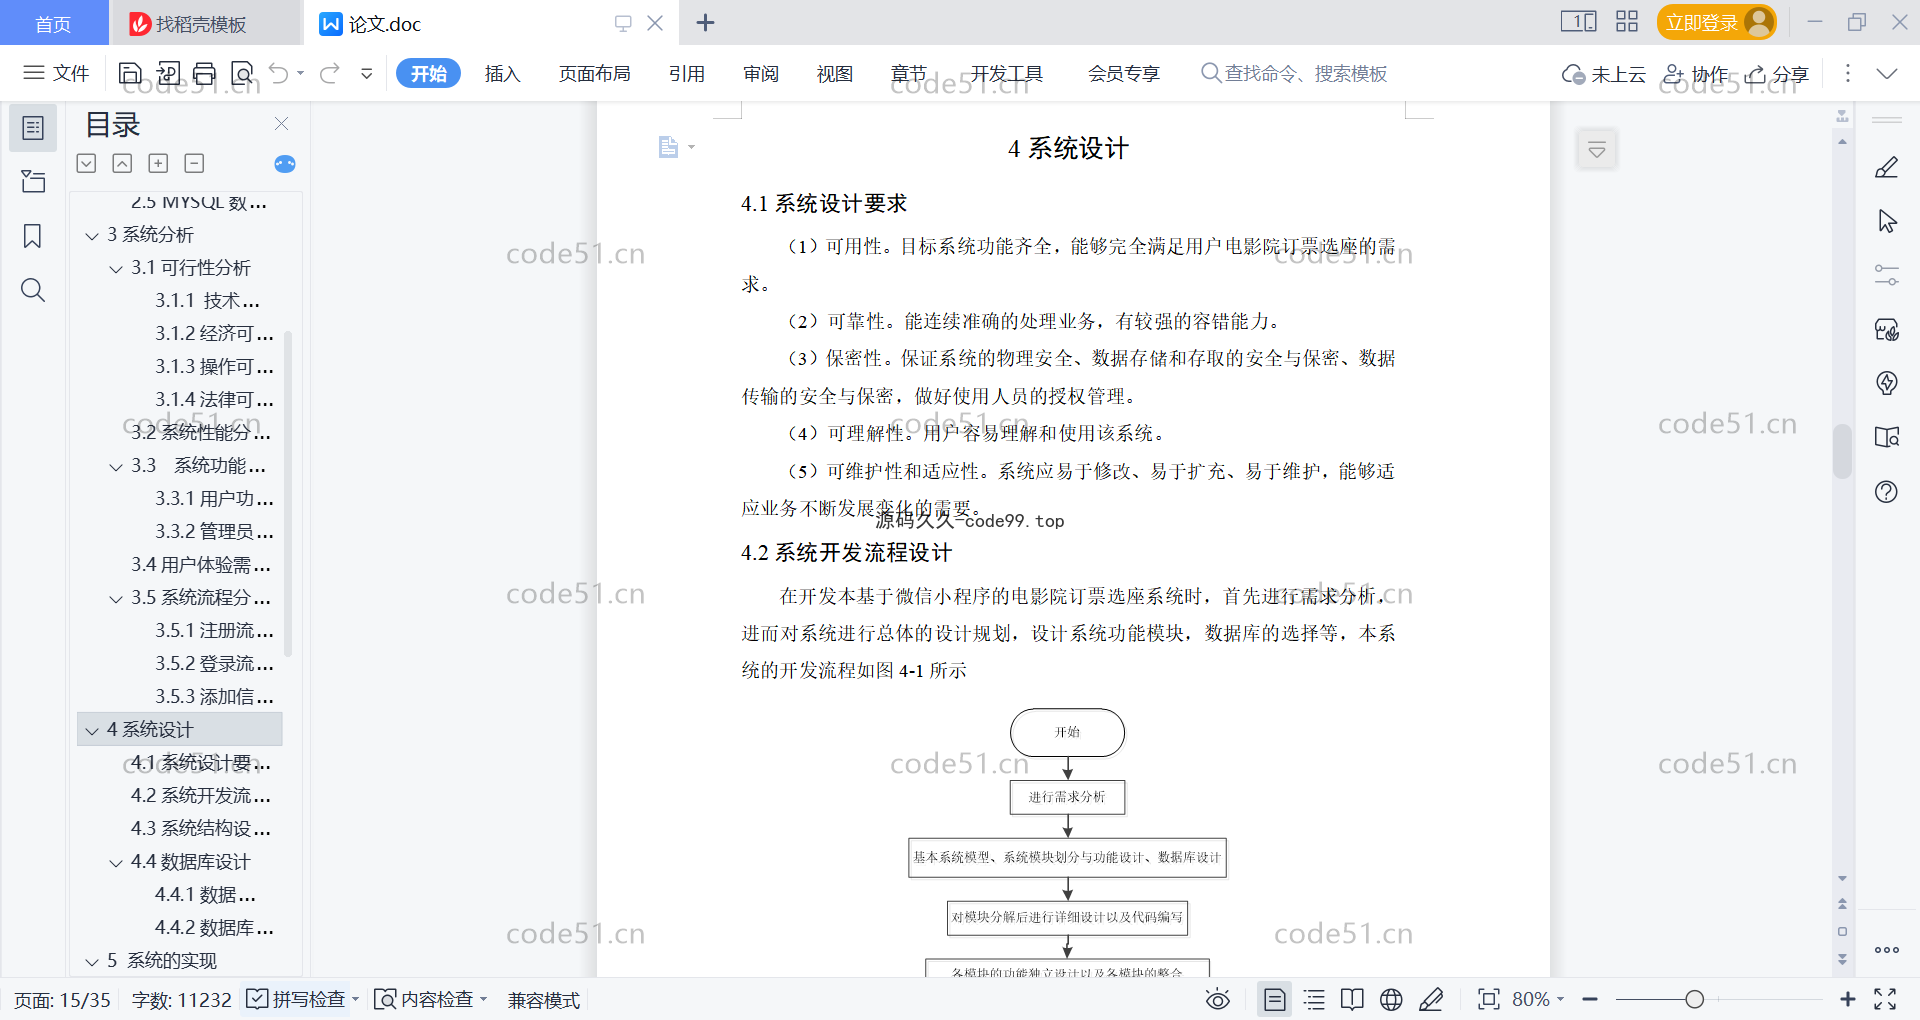Viewport: 1920px width, 1020px height.
Task: Open the help question mark icon
Action: [1887, 492]
